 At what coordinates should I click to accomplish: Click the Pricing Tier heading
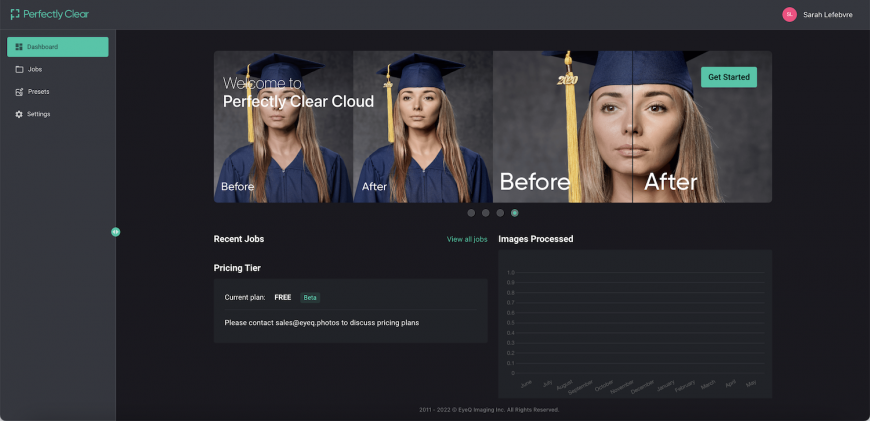click(x=237, y=268)
